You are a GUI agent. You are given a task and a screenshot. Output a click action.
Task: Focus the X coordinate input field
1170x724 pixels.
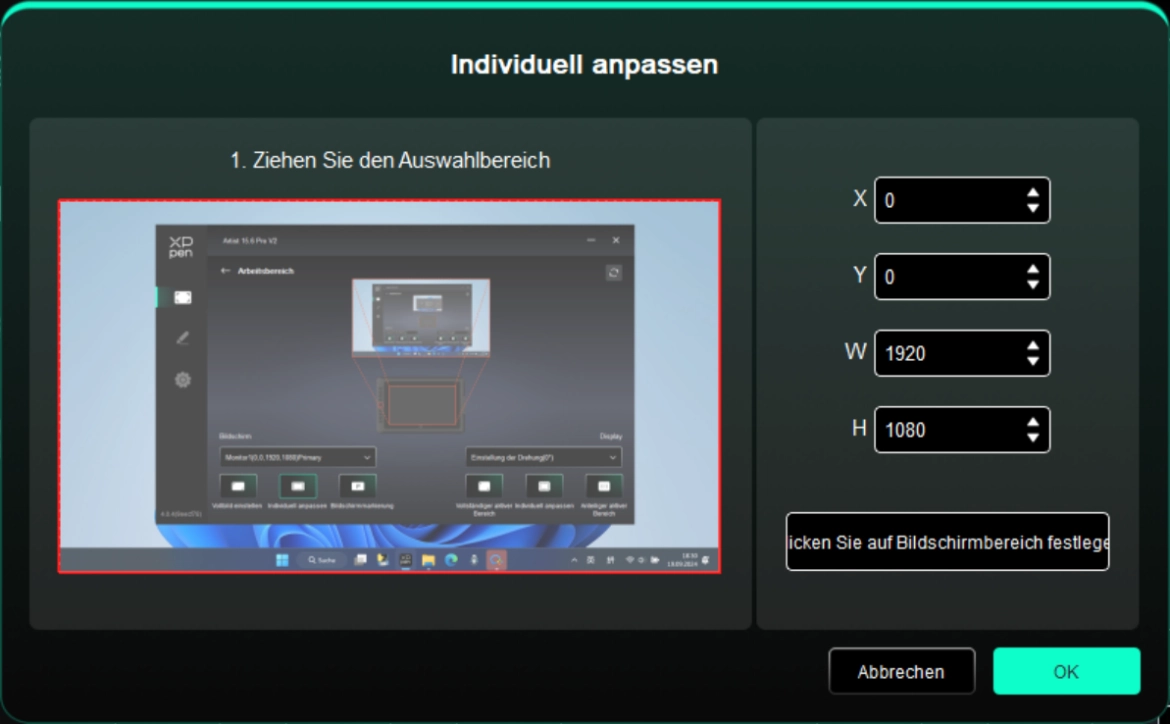pyautogui.click(x=945, y=201)
